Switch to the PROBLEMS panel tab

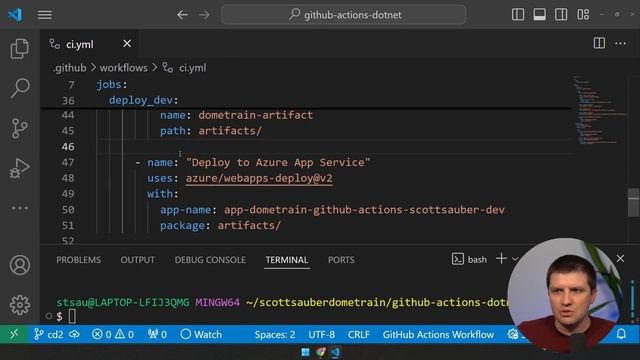point(78,260)
